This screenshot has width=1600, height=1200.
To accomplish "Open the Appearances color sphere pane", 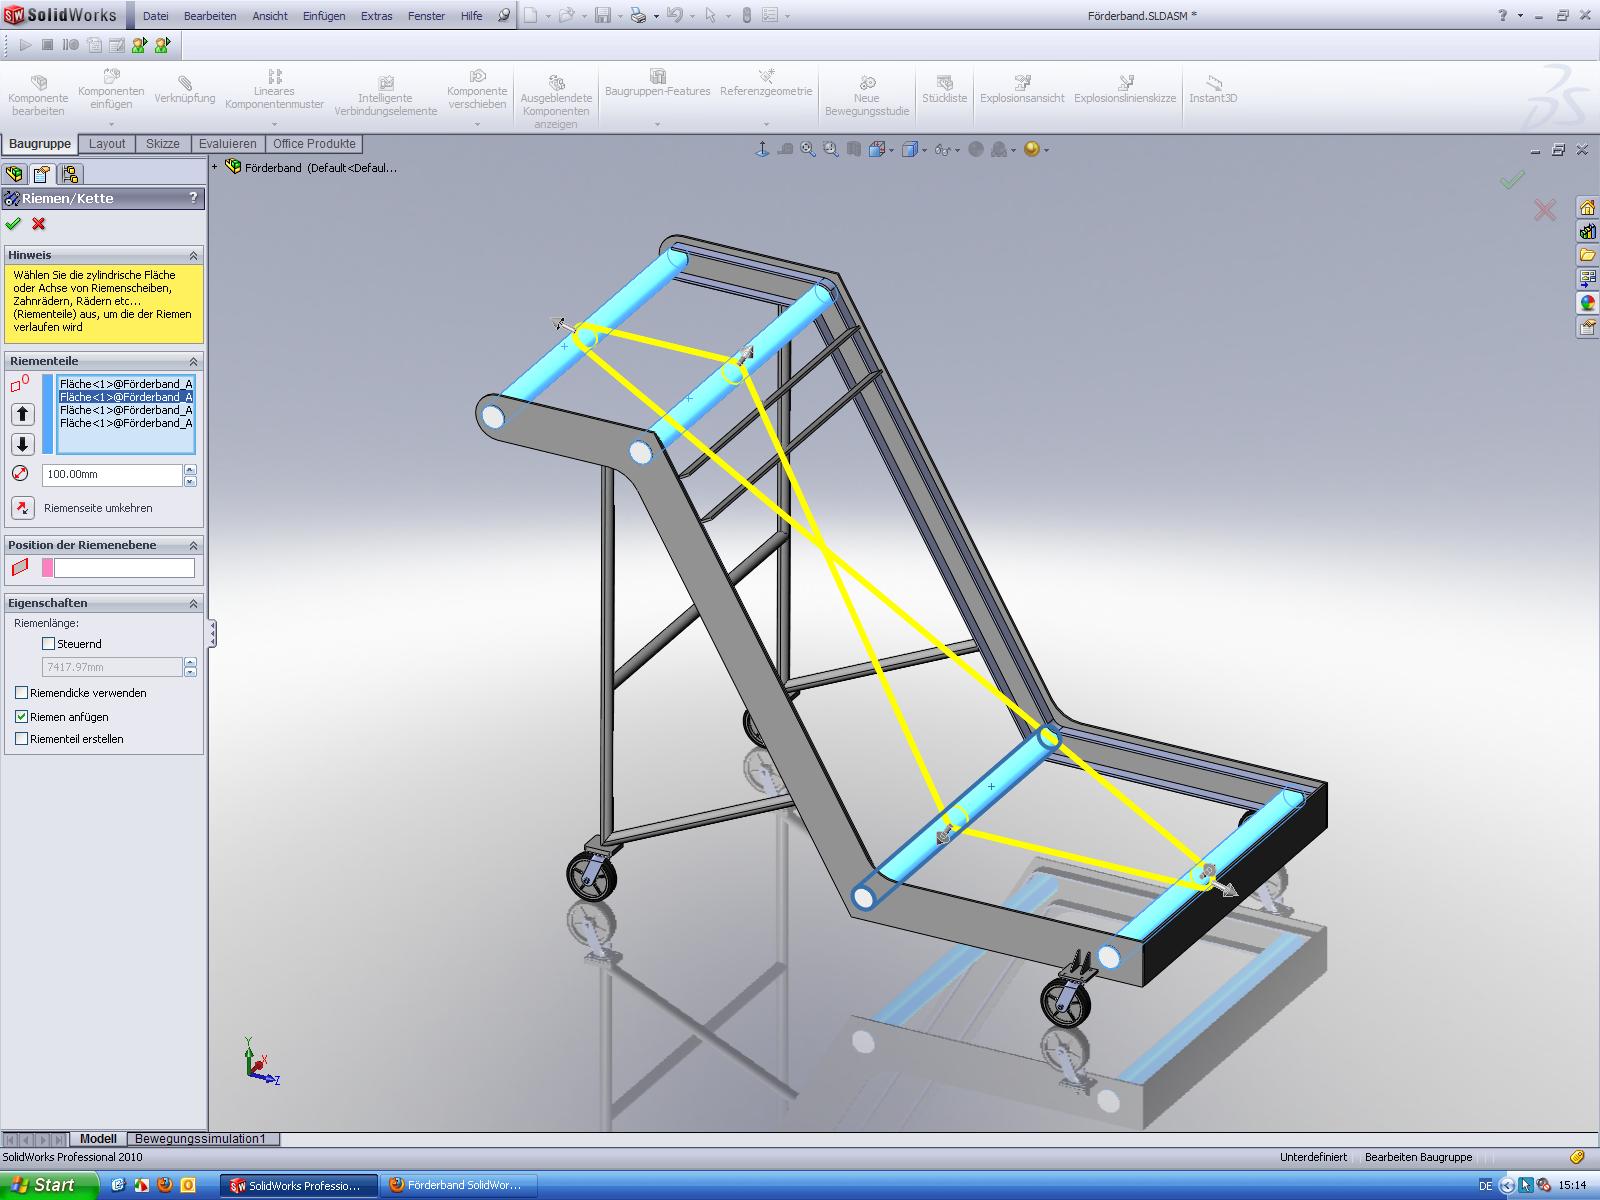I will coord(1587,303).
